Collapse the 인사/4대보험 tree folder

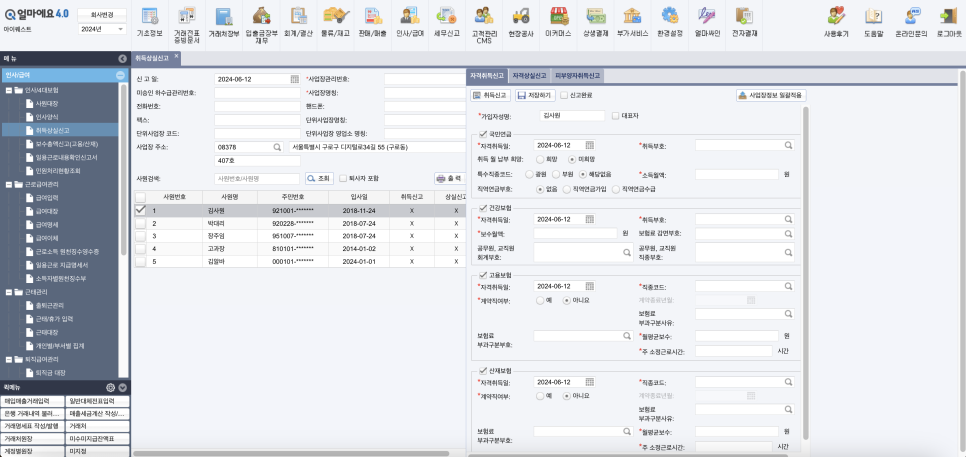9,90
